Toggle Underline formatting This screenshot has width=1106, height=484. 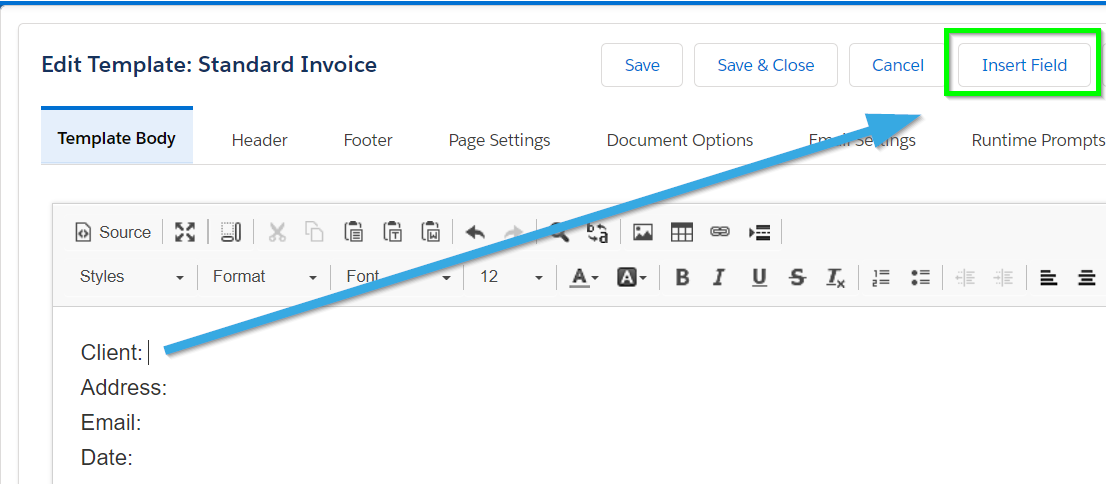tap(759, 277)
